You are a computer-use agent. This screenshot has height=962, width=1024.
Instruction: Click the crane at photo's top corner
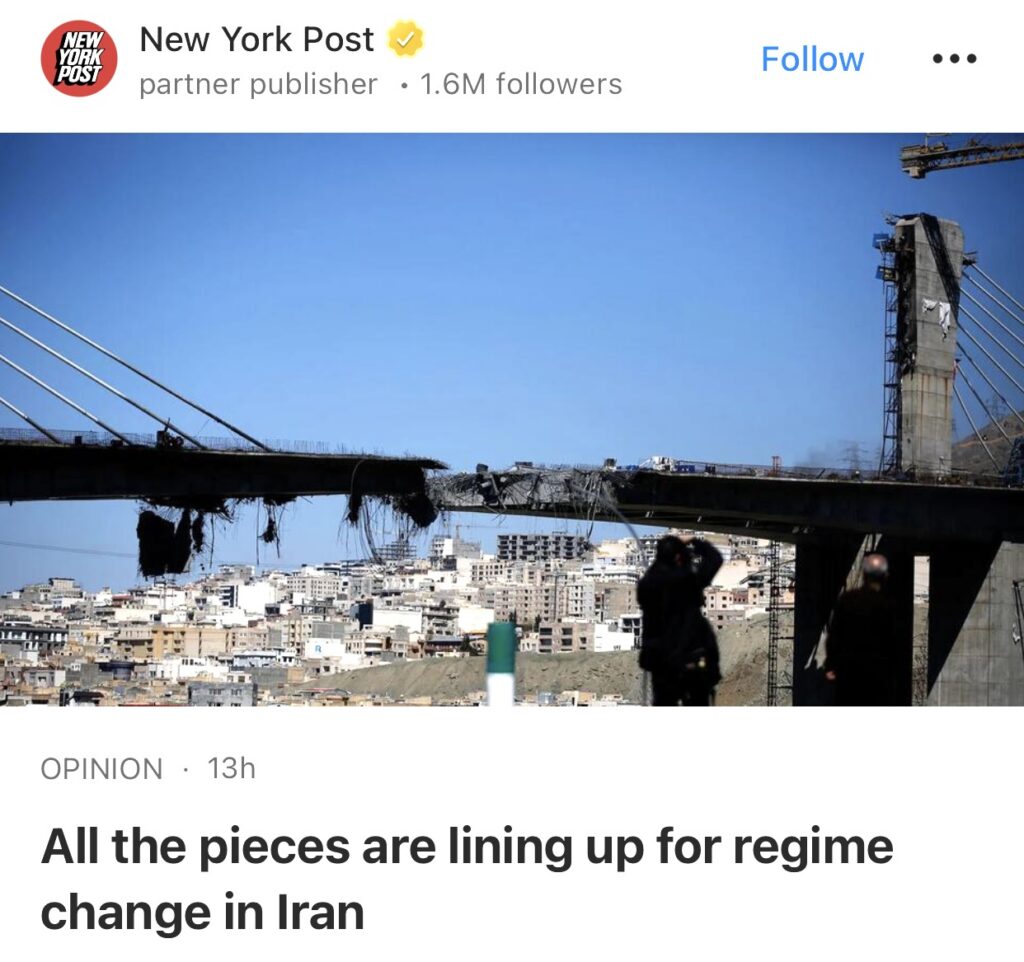coord(961,155)
